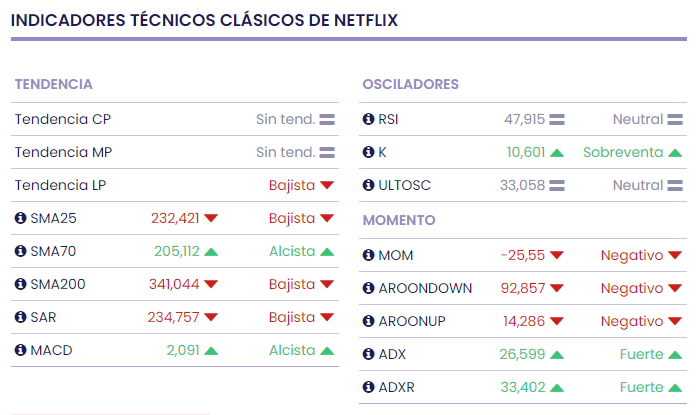697x415 pixels.
Task: Click red down arrow in Tendencia LP row
Action: 326,186
